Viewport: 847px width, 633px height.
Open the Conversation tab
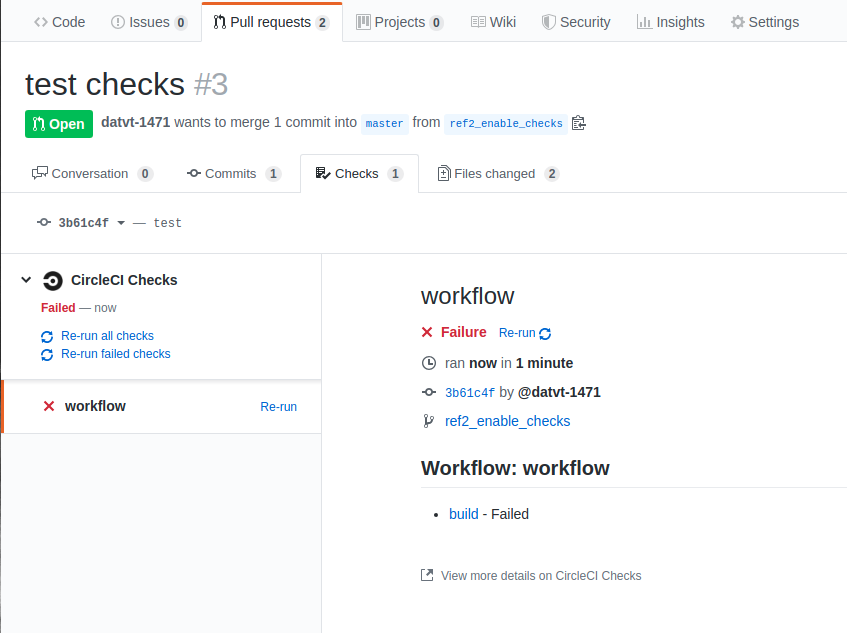[x=91, y=174]
